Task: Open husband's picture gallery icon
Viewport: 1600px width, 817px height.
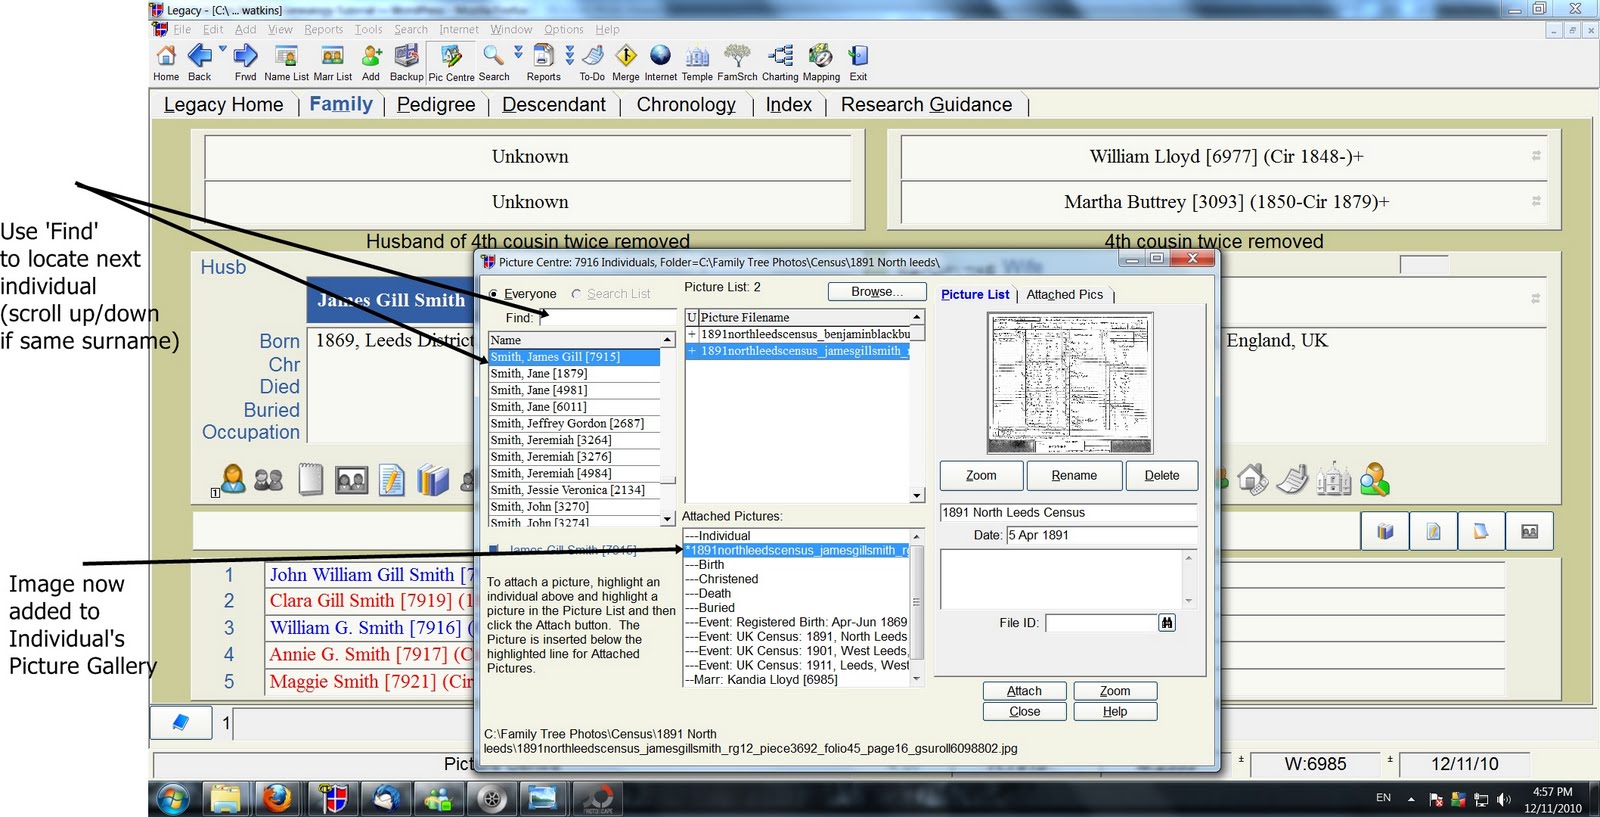Action: point(351,481)
